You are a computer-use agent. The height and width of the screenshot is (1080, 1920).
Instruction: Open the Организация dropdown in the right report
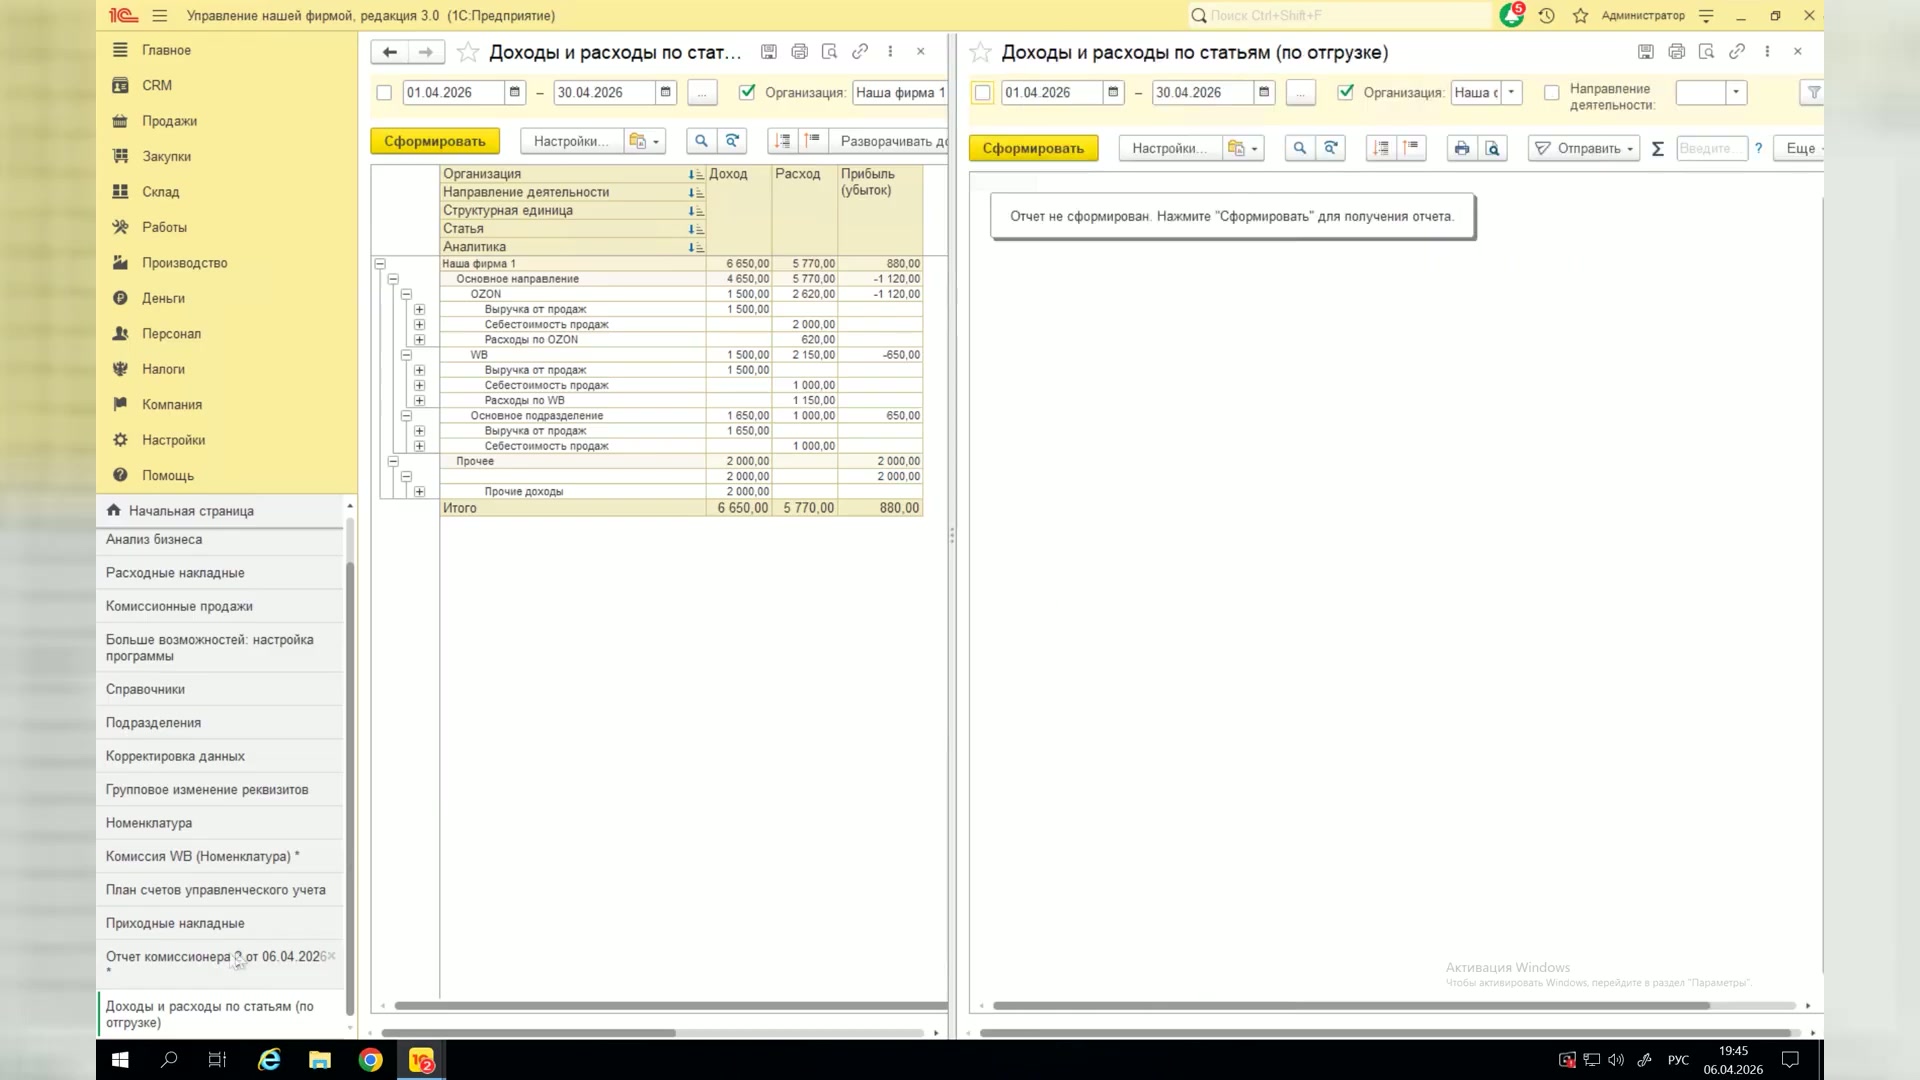click(1512, 92)
